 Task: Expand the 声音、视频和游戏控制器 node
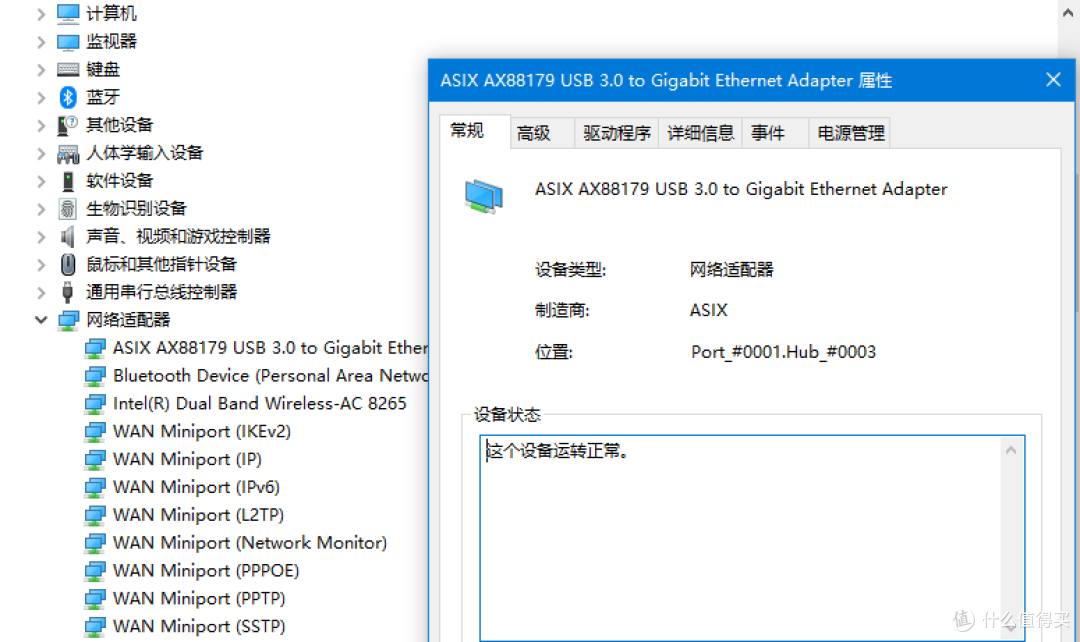tap(41, 237)
